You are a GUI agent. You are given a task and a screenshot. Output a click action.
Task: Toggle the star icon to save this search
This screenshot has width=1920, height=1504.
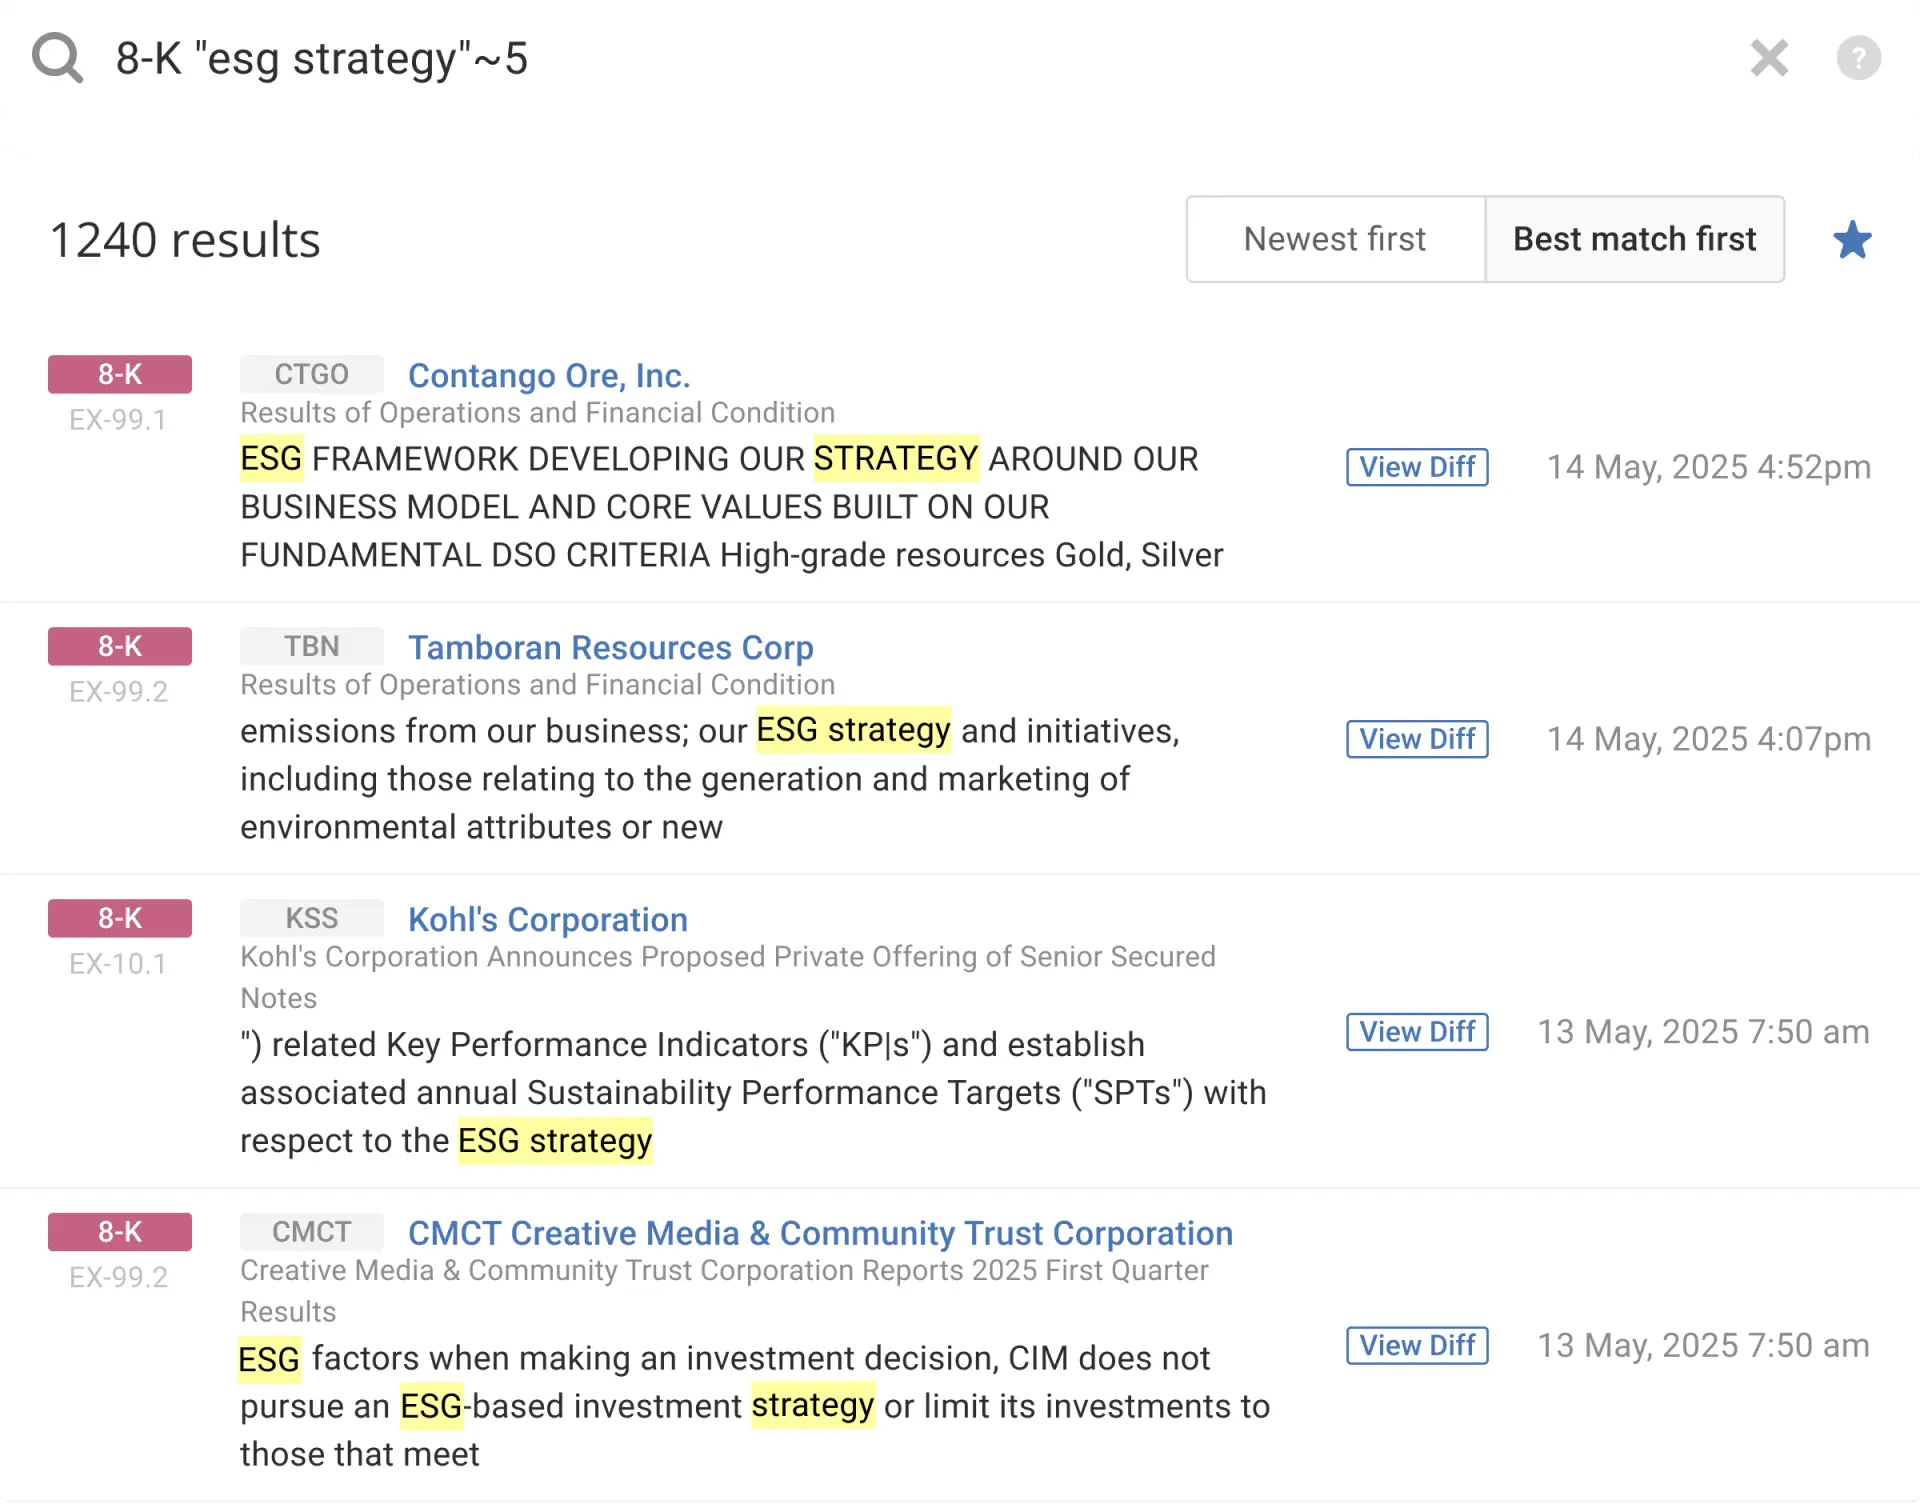pos(1852,239)
